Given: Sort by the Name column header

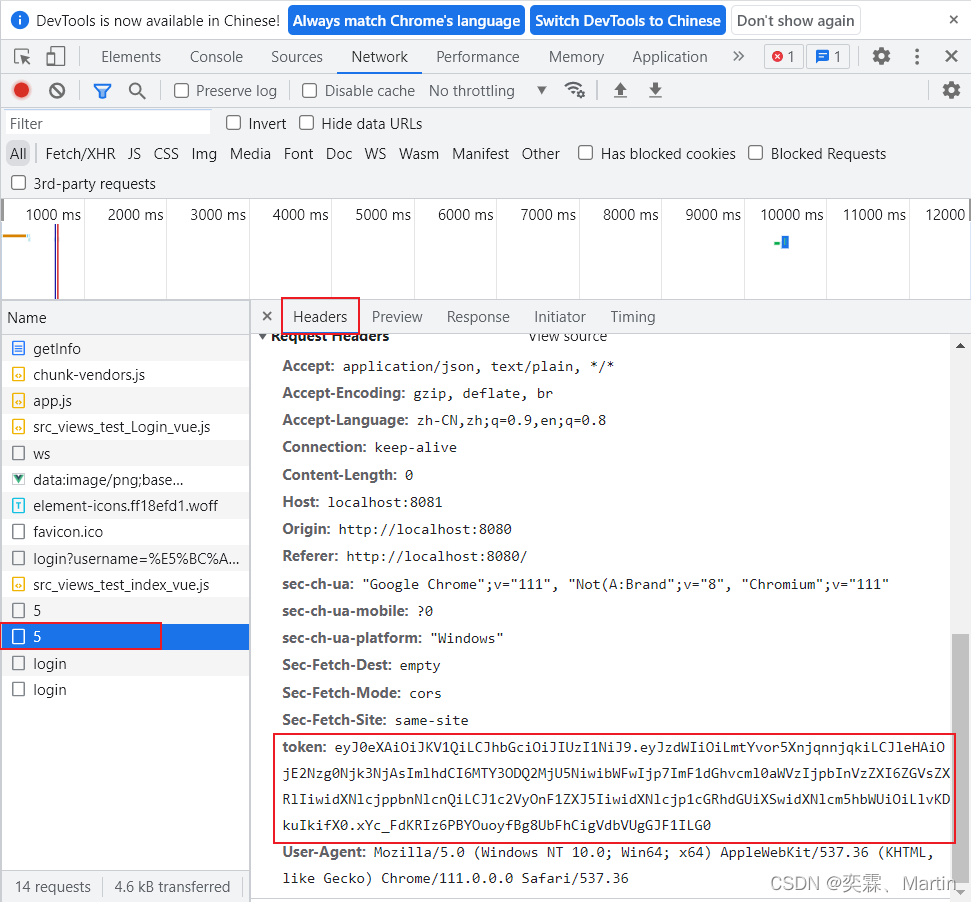Looking at the screenshot, I should [125, 318].
